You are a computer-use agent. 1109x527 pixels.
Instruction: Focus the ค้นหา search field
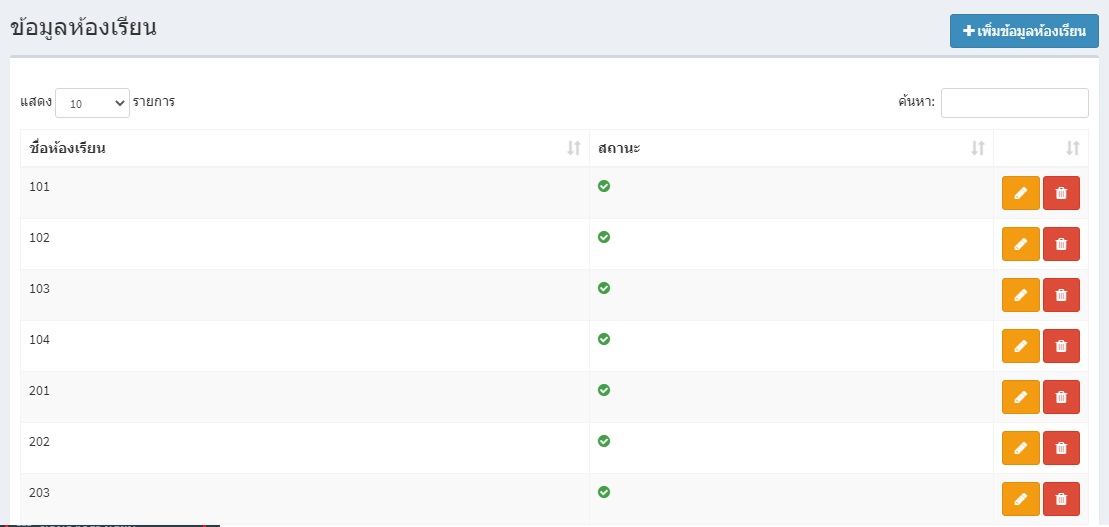click(1014, 103)
